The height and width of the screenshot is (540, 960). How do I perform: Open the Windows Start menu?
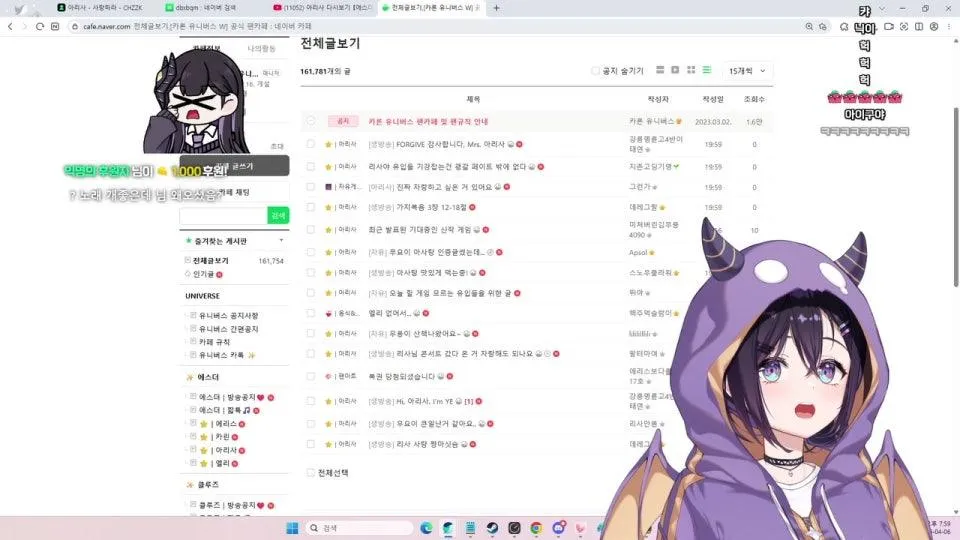coord(292,528)
